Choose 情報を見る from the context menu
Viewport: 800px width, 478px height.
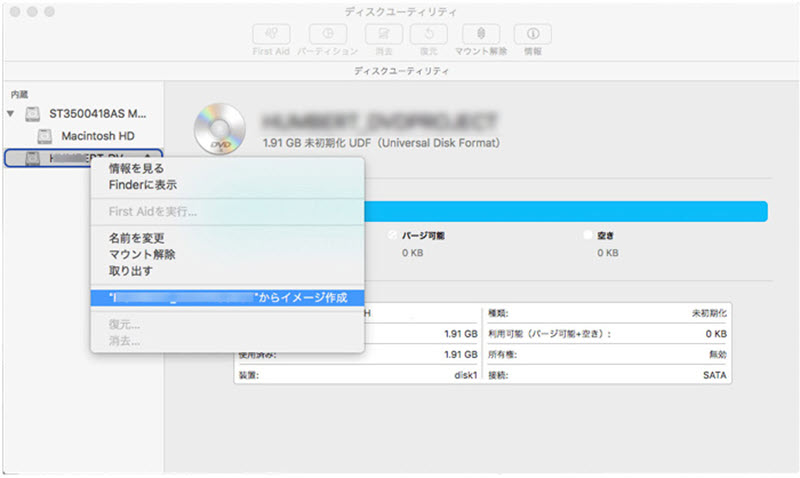[x=136, y=169]
